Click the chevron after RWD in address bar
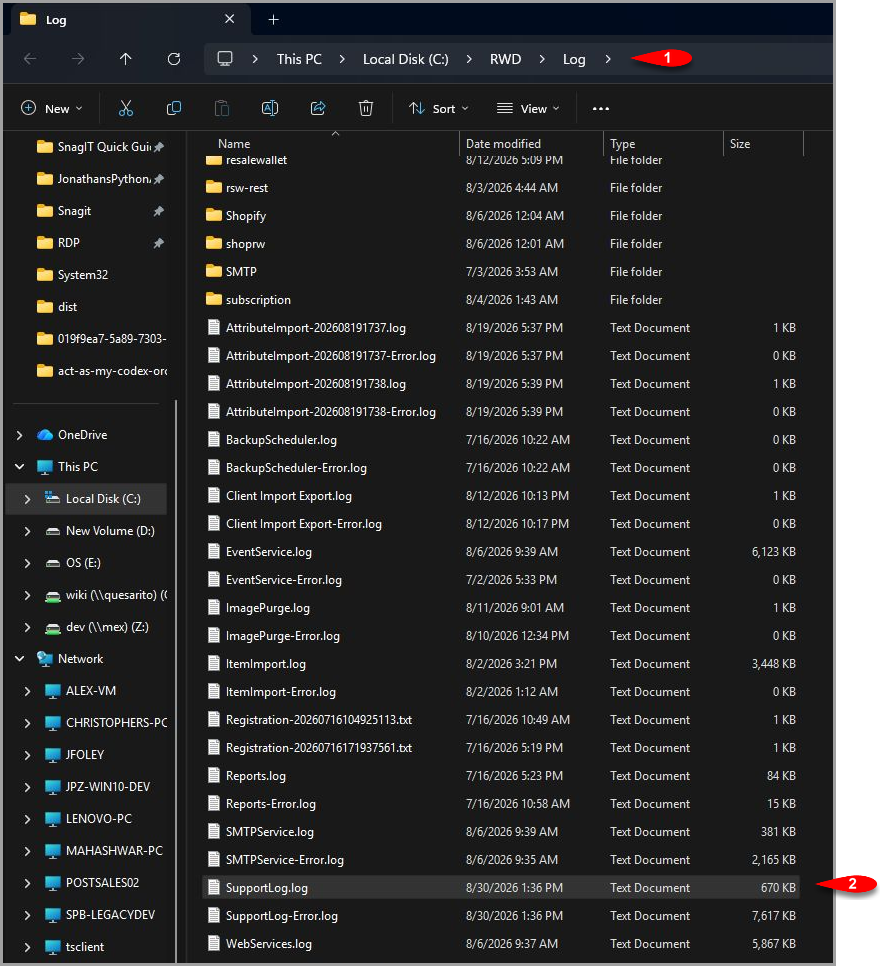884x966 pixels. (x=542, y=59)
